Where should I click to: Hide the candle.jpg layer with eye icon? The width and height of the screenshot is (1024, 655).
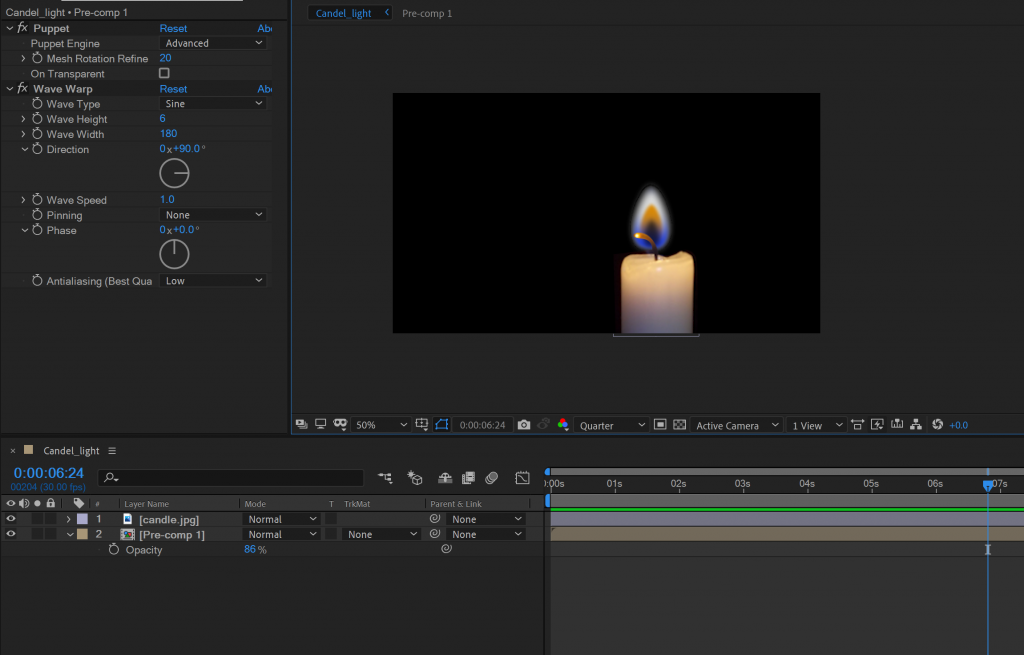pyautogui.click(x=11, y=519)
